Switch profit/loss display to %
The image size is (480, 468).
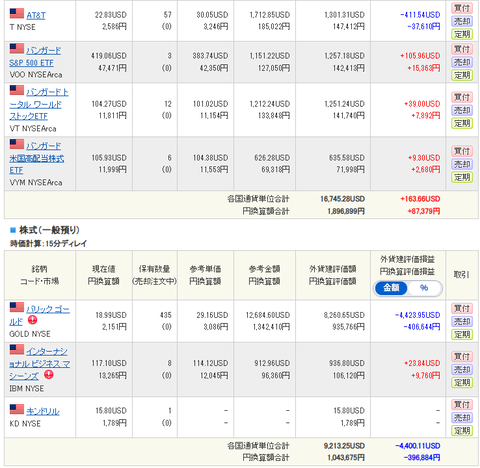click(424, 288)
